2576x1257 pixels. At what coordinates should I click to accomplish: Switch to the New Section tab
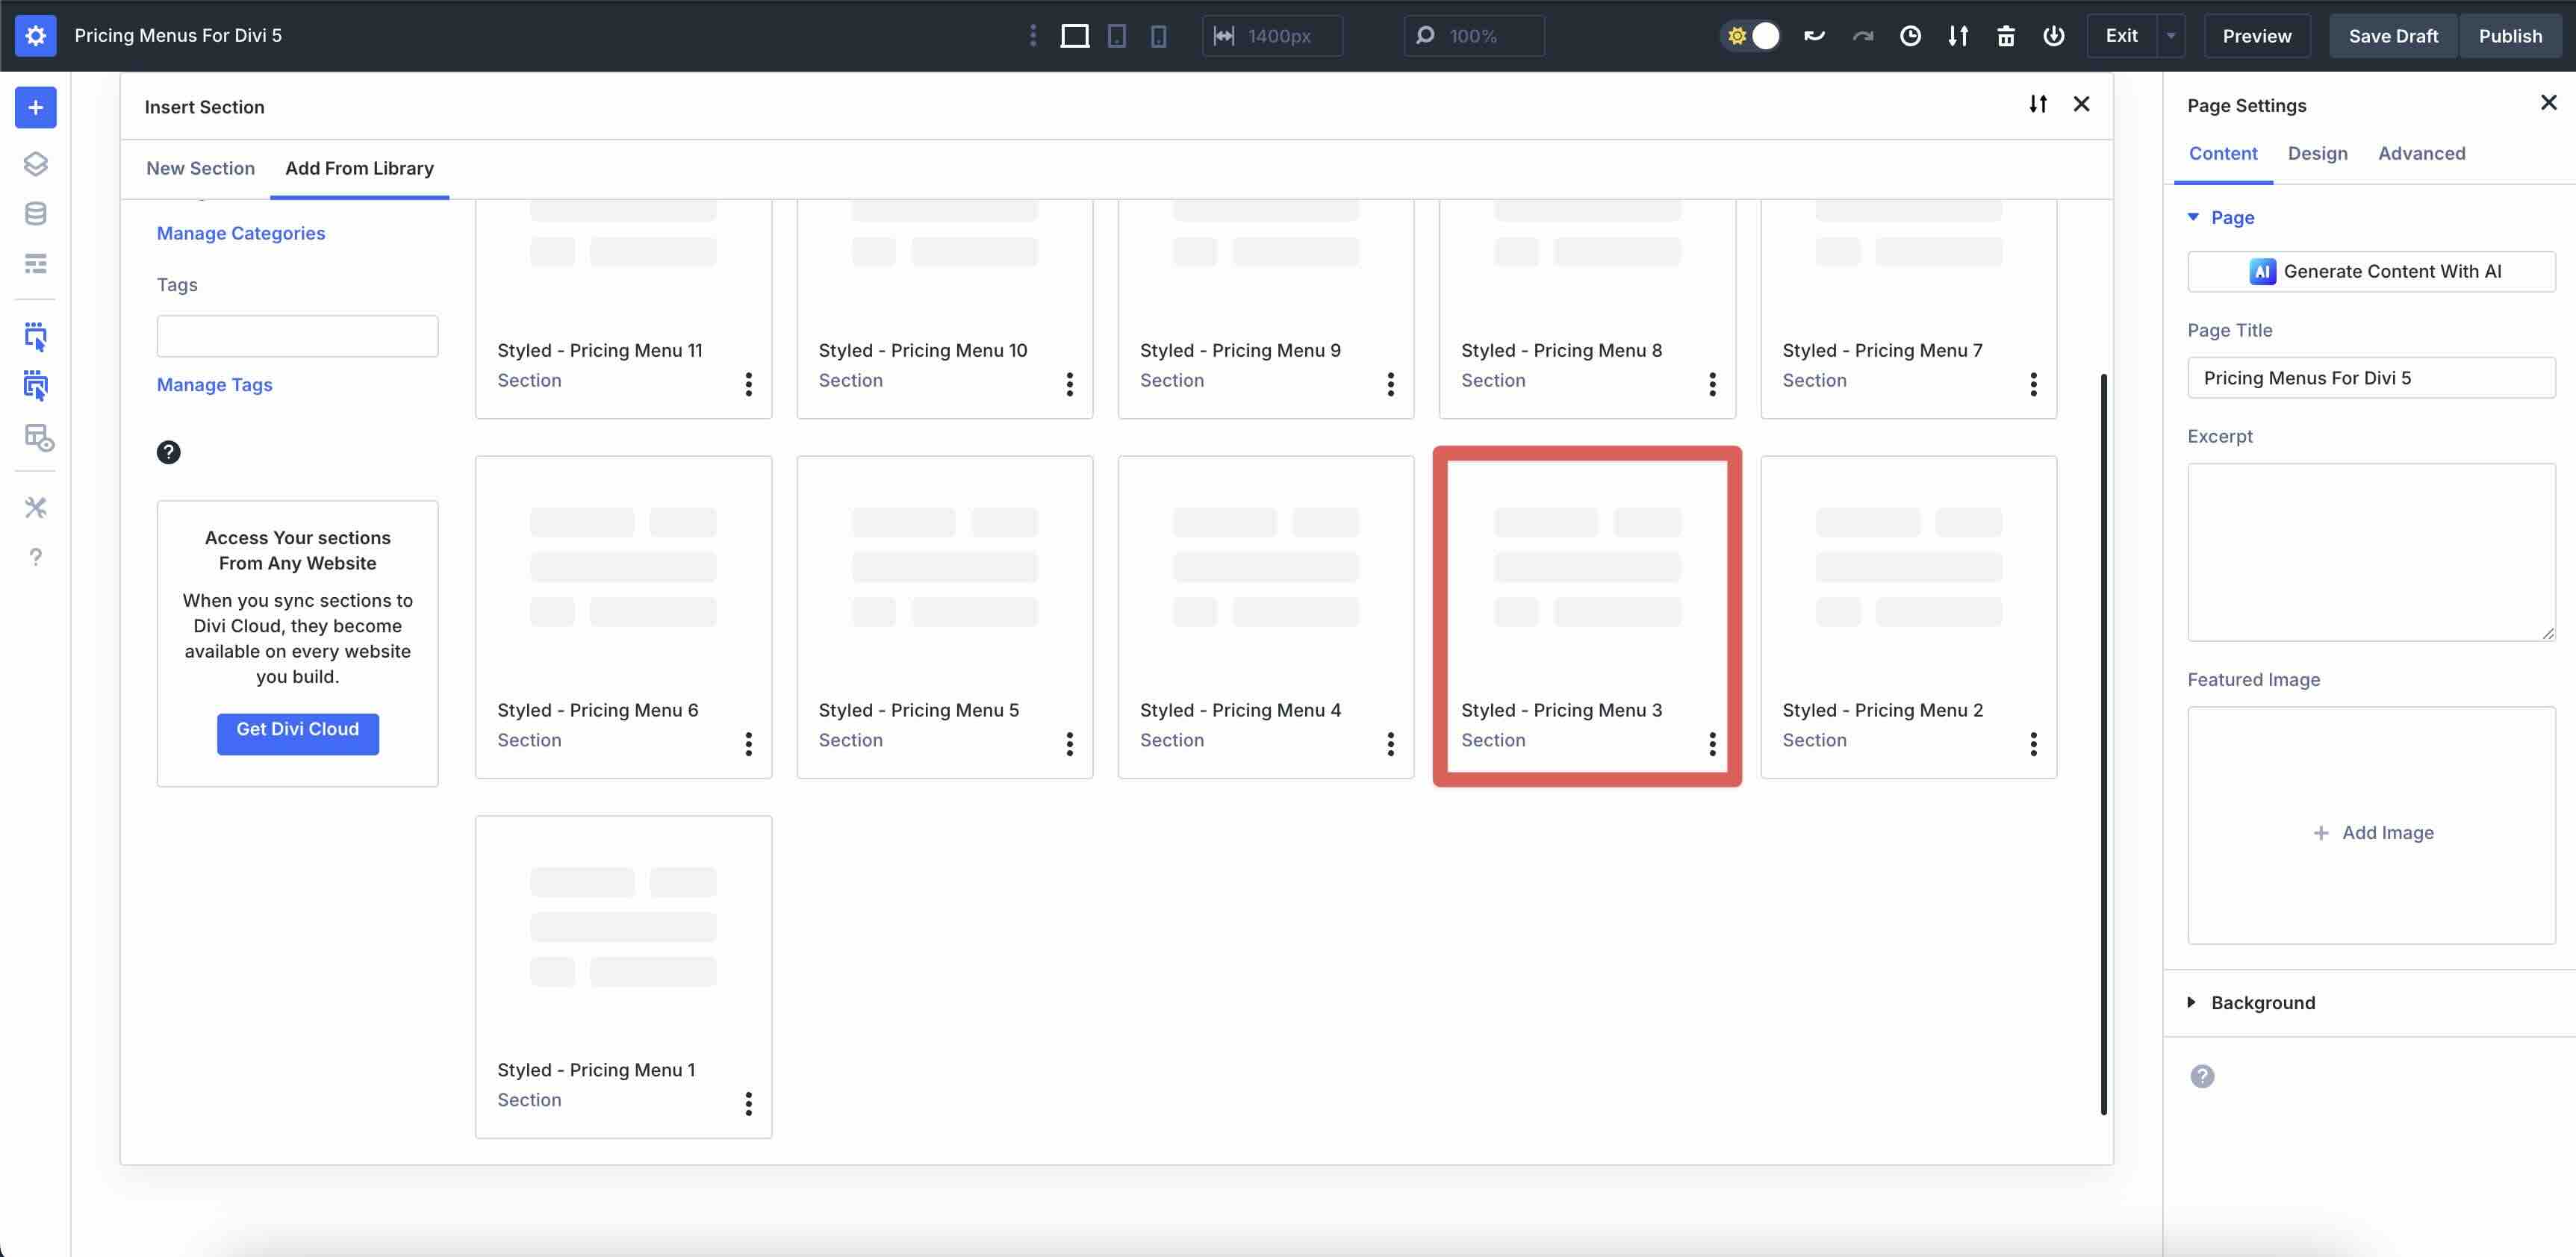tap(200, 168)
